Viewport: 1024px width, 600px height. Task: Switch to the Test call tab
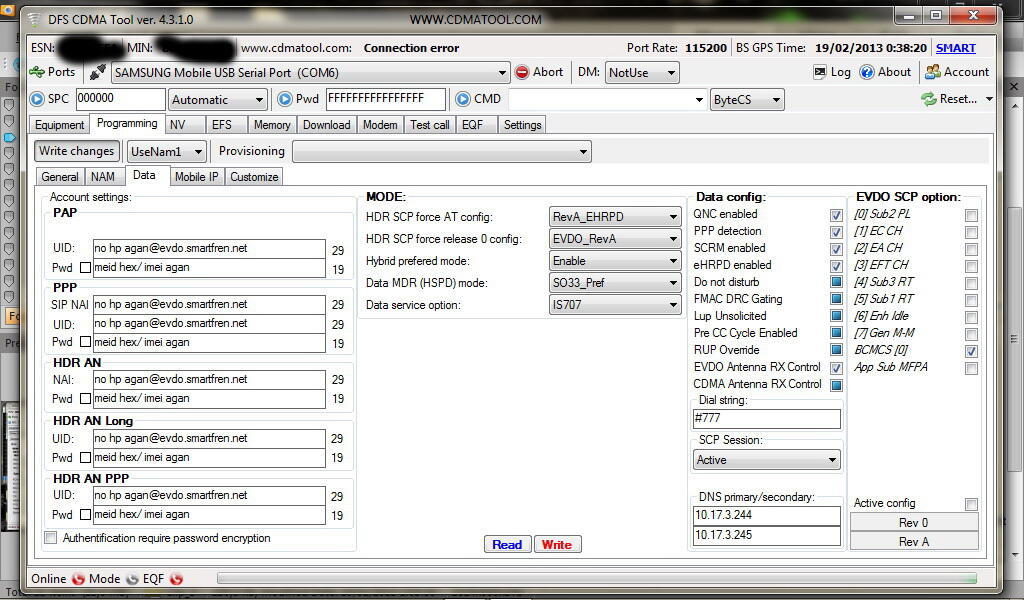point(430,125)
